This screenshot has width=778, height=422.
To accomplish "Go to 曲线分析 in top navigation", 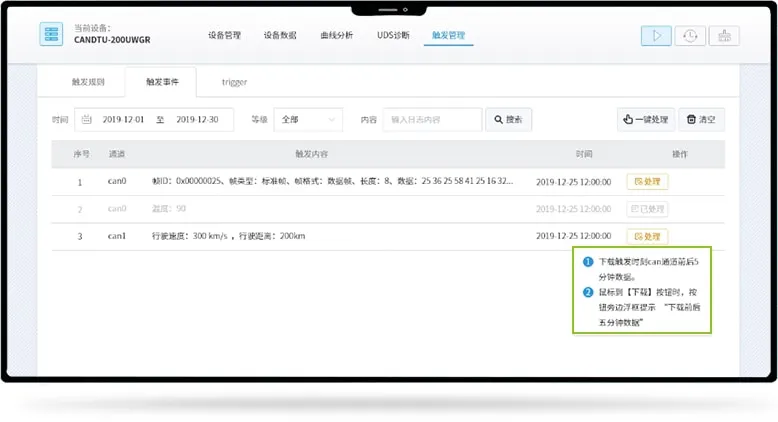I will tap(336, 35).
